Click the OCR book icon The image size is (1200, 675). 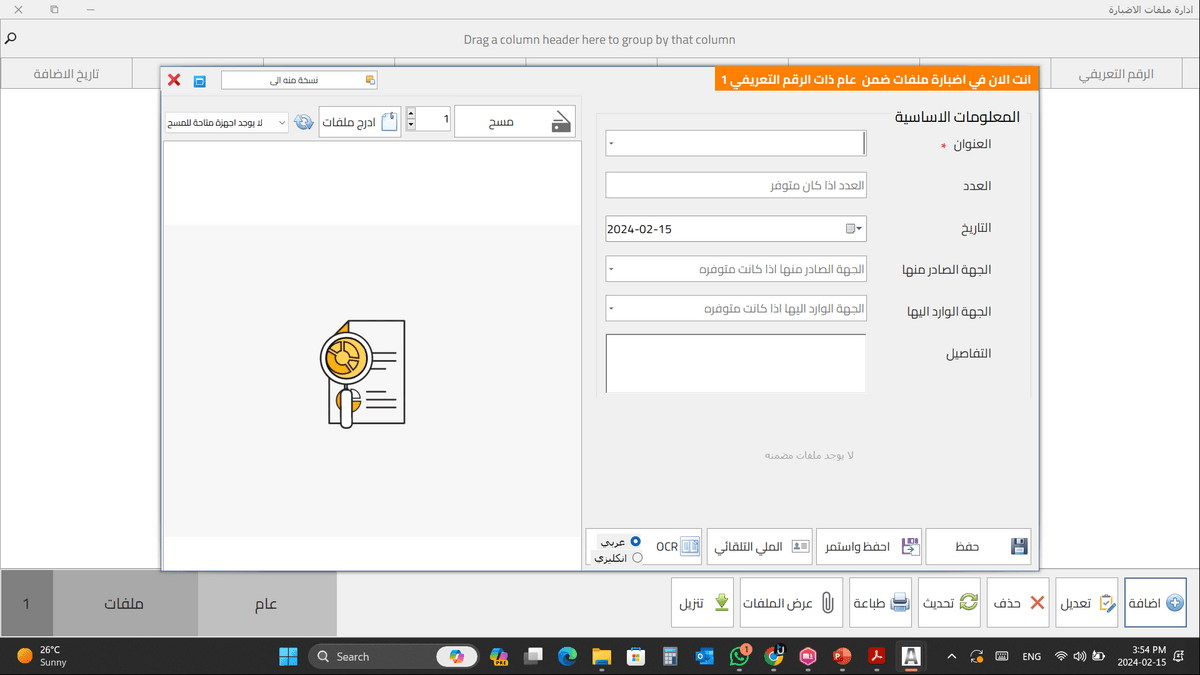[690, 547]
